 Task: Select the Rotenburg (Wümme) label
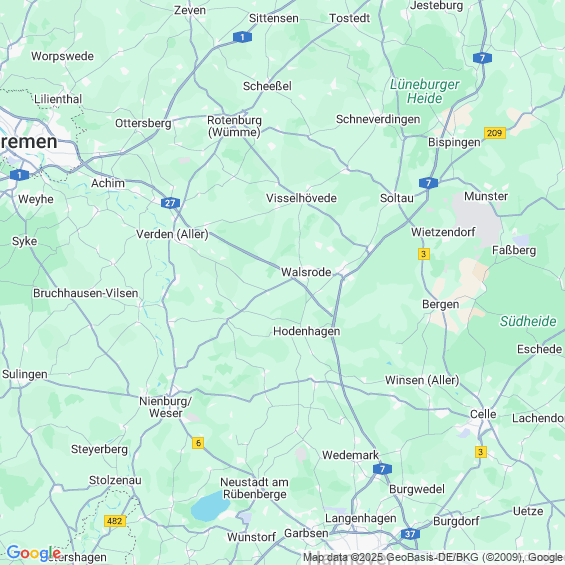pos(234,126)
